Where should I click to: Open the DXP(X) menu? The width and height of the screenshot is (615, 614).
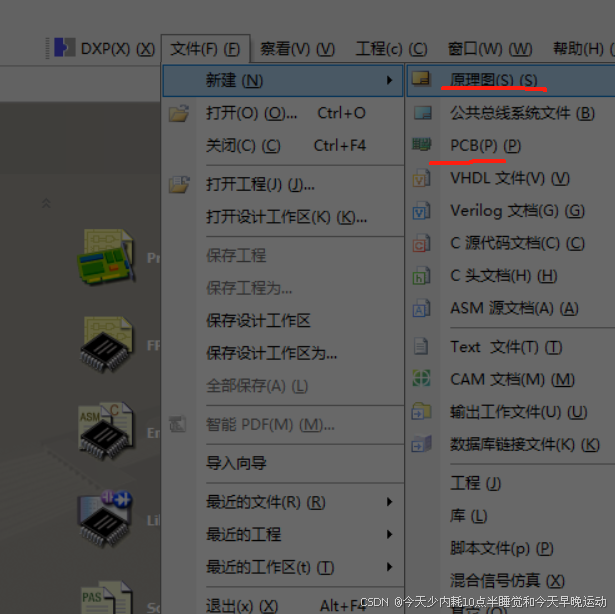click(x=118, y=49)
